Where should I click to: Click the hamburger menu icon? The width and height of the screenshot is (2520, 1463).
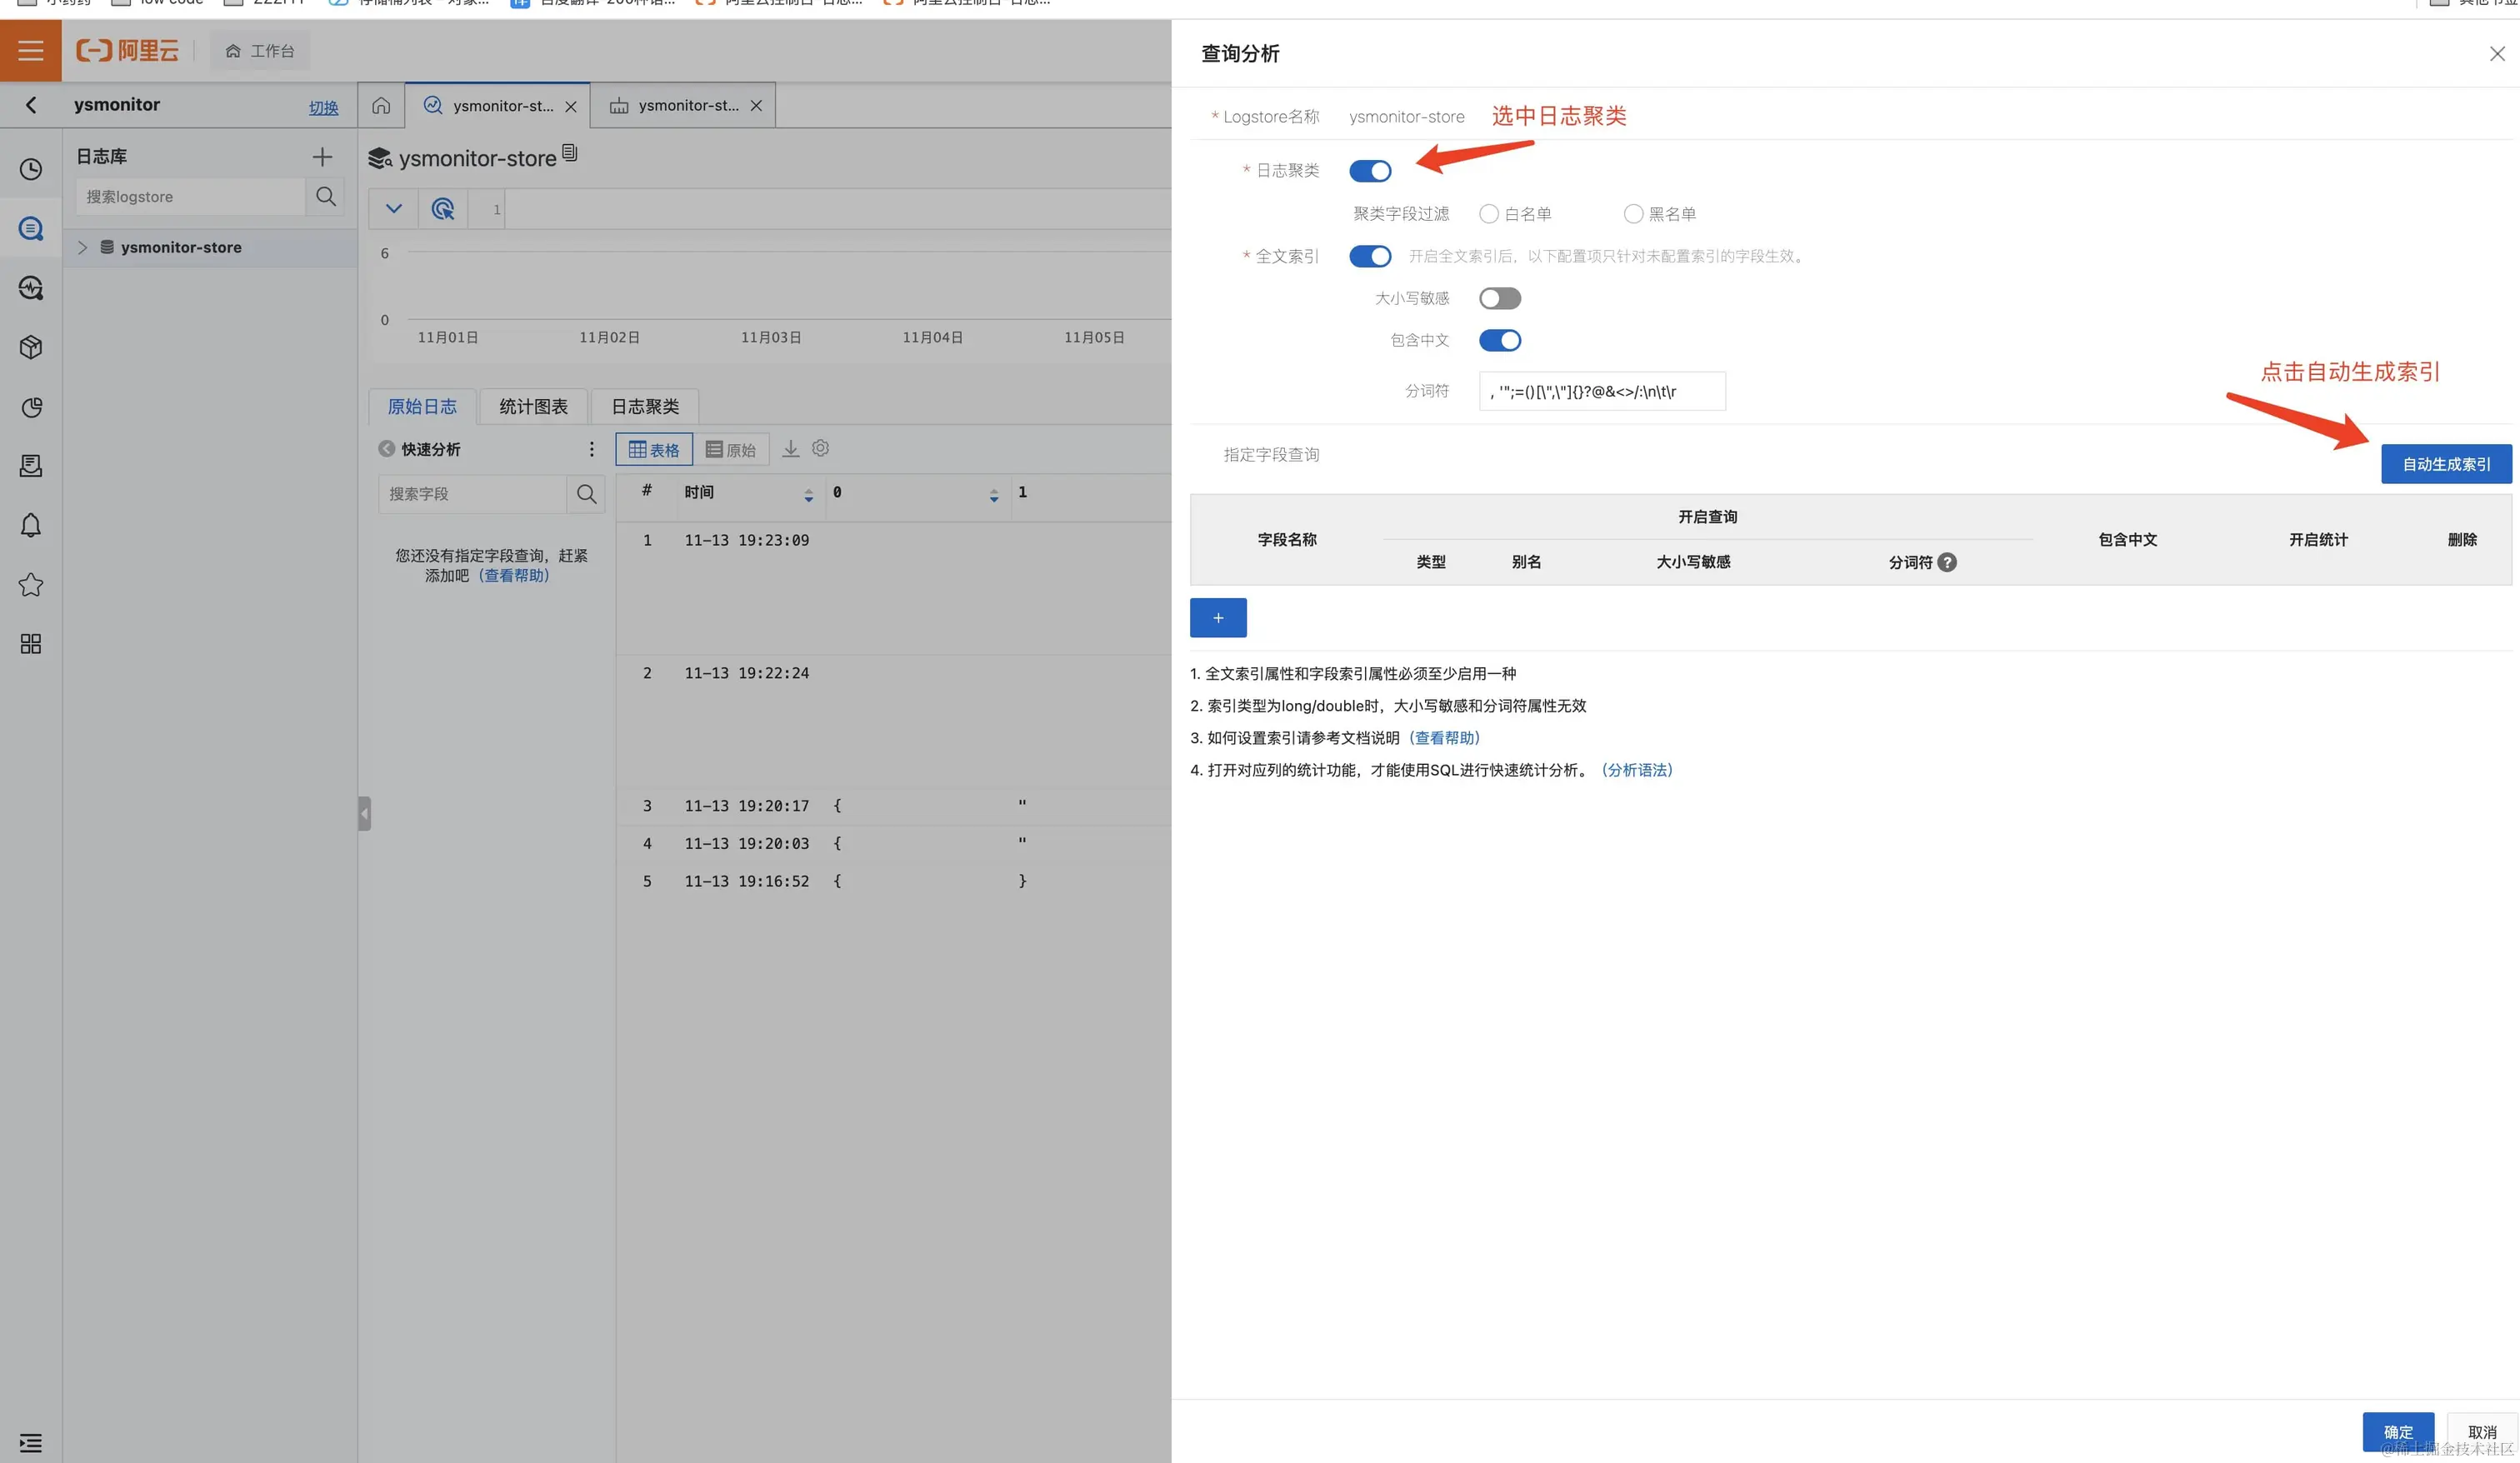[30, 50]
